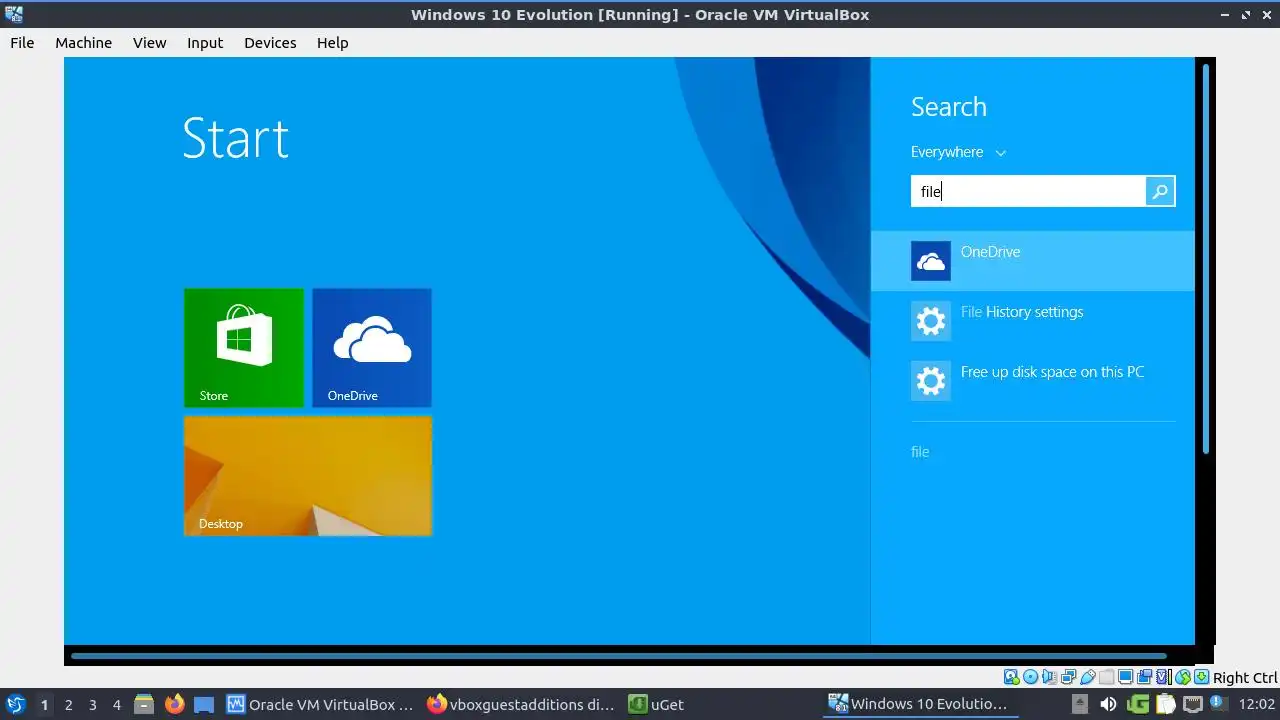Click the uGet tray icon
Screen dimensions: 1280x720
pos(1138,704)
